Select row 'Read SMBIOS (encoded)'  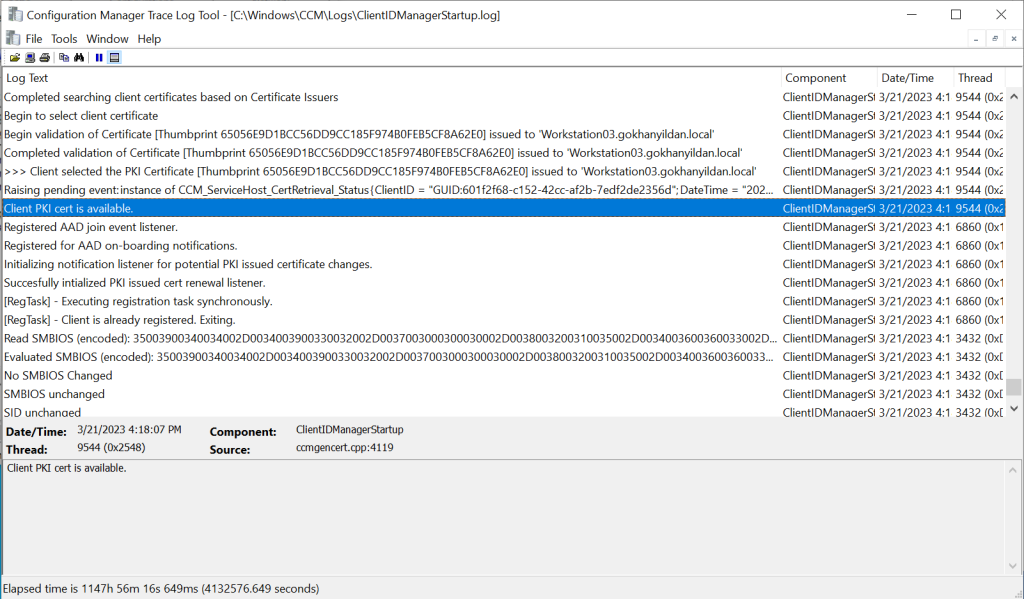[x=503, y=339]
